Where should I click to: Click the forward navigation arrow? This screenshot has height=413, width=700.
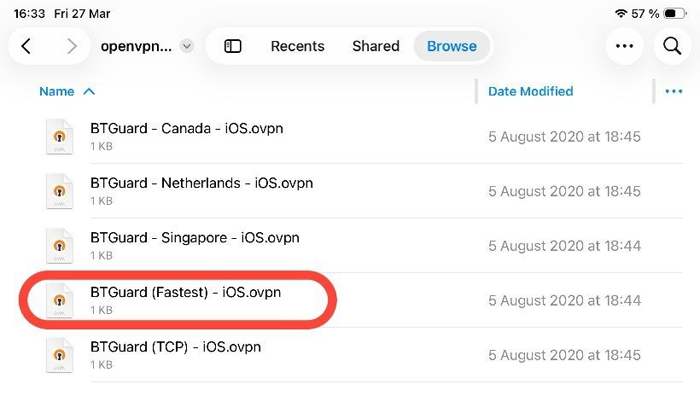coord(71,46)
